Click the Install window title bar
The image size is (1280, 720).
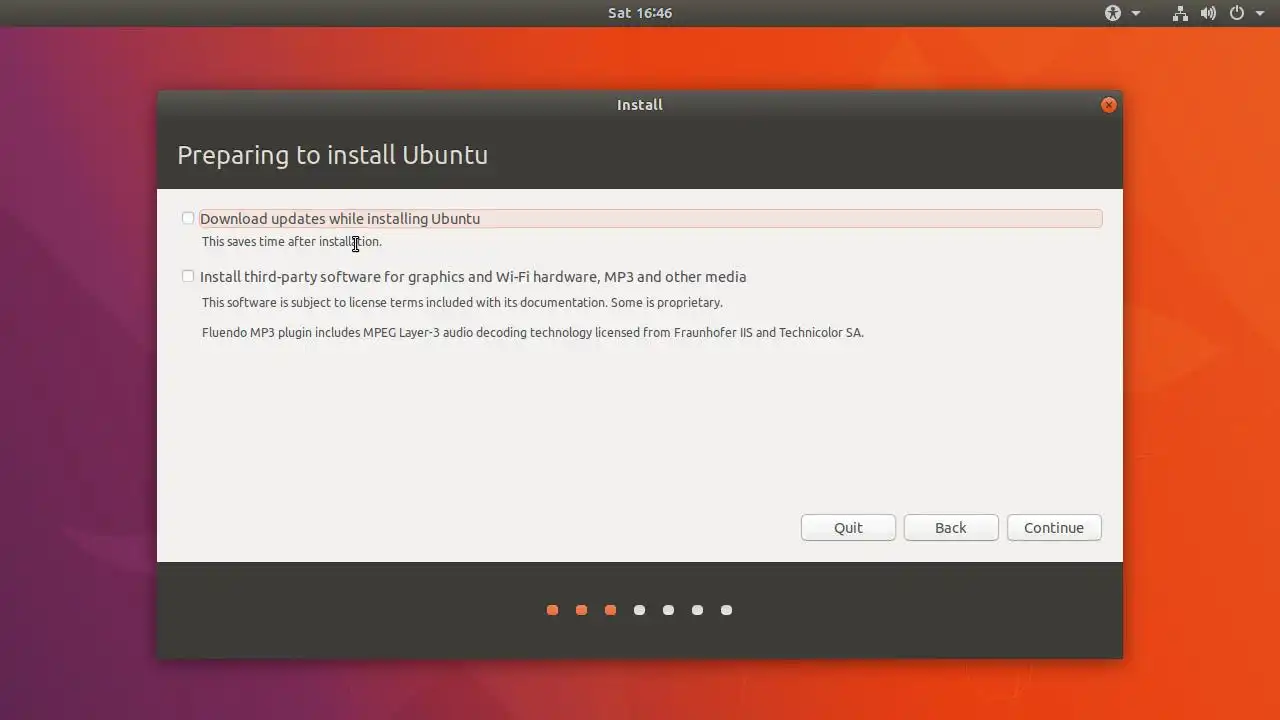pos(640,105)
